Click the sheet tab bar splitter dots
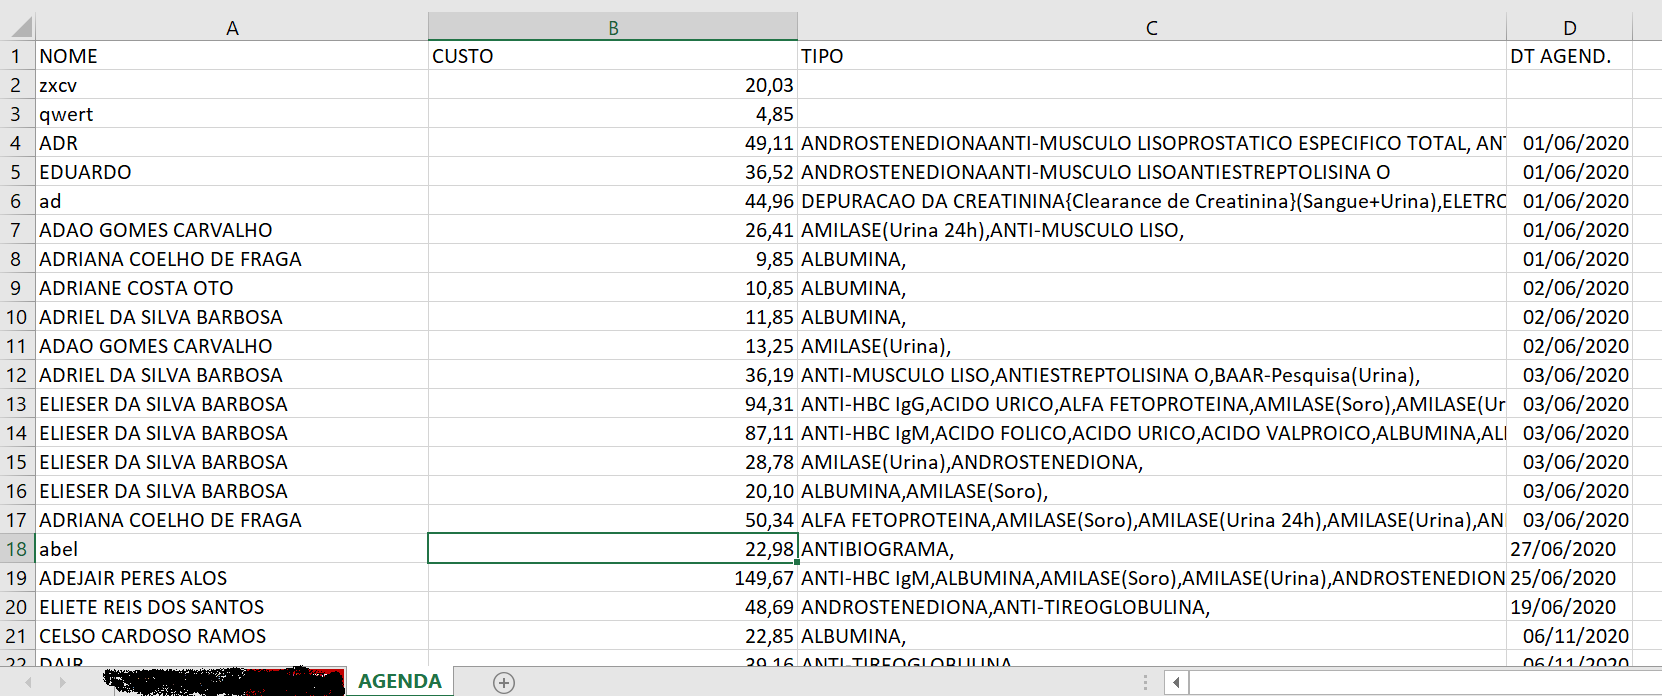This screenshot has height=696, width=1662. point(1145,683)
